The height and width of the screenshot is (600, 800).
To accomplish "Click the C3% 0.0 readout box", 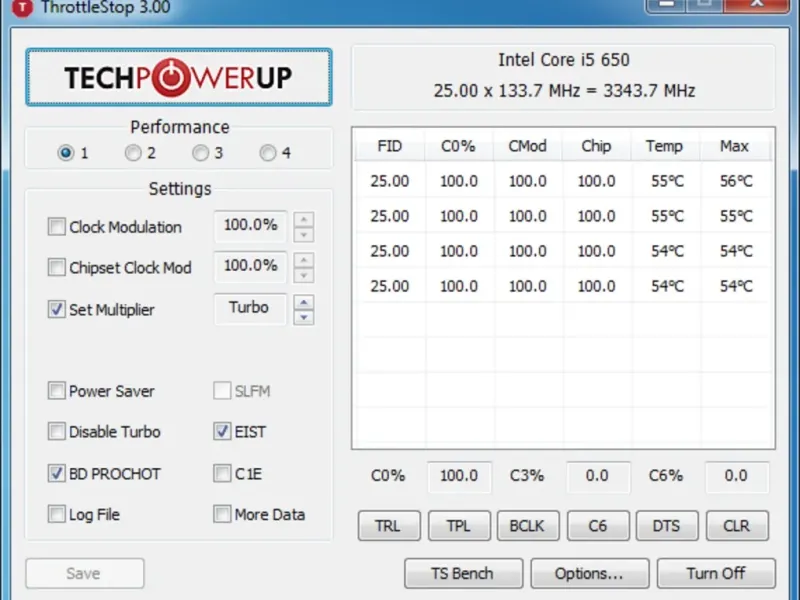I will click(597, 477).
